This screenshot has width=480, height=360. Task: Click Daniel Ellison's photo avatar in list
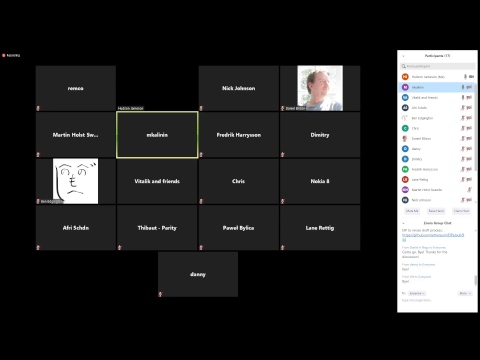click(x=405, y=138)
